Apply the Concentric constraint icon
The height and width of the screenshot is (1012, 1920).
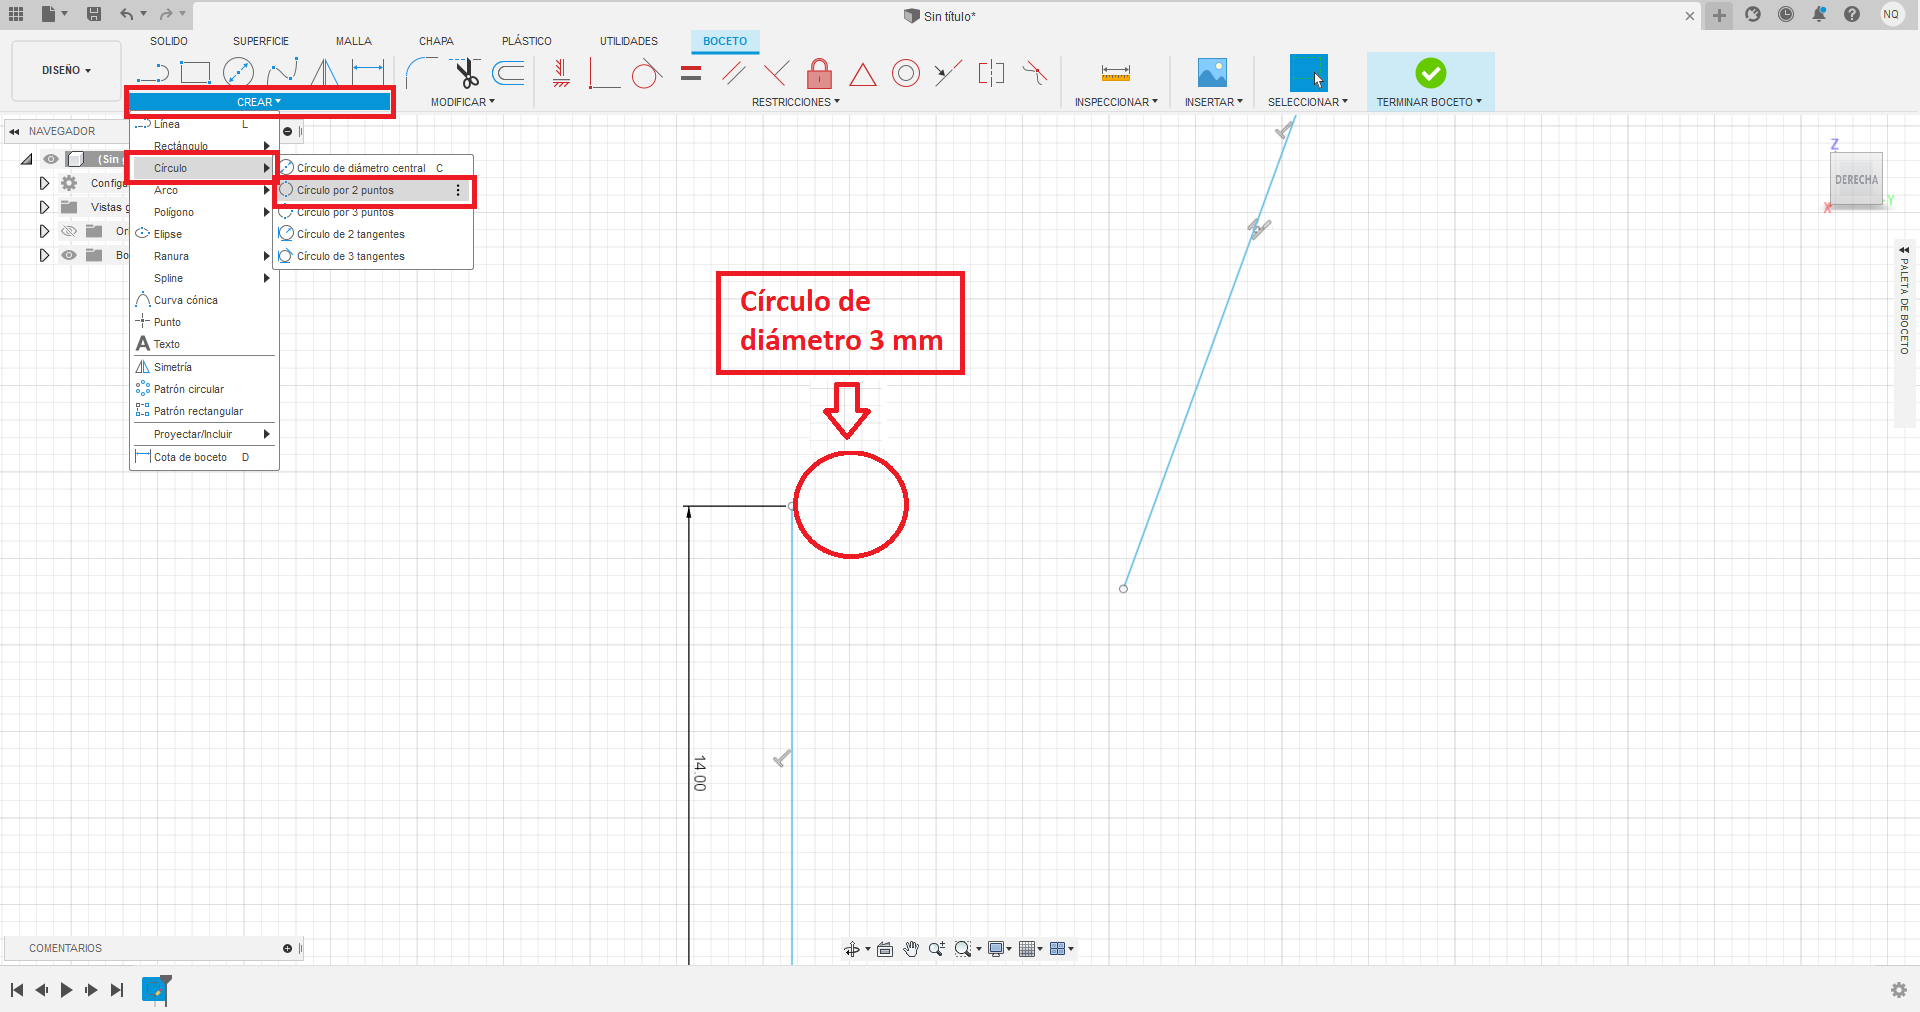[906, 73]
